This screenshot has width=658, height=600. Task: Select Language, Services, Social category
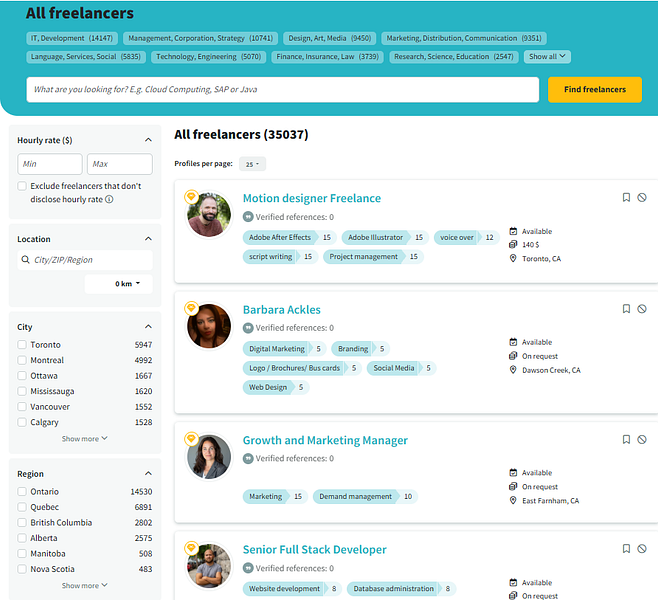coord(86,57)
